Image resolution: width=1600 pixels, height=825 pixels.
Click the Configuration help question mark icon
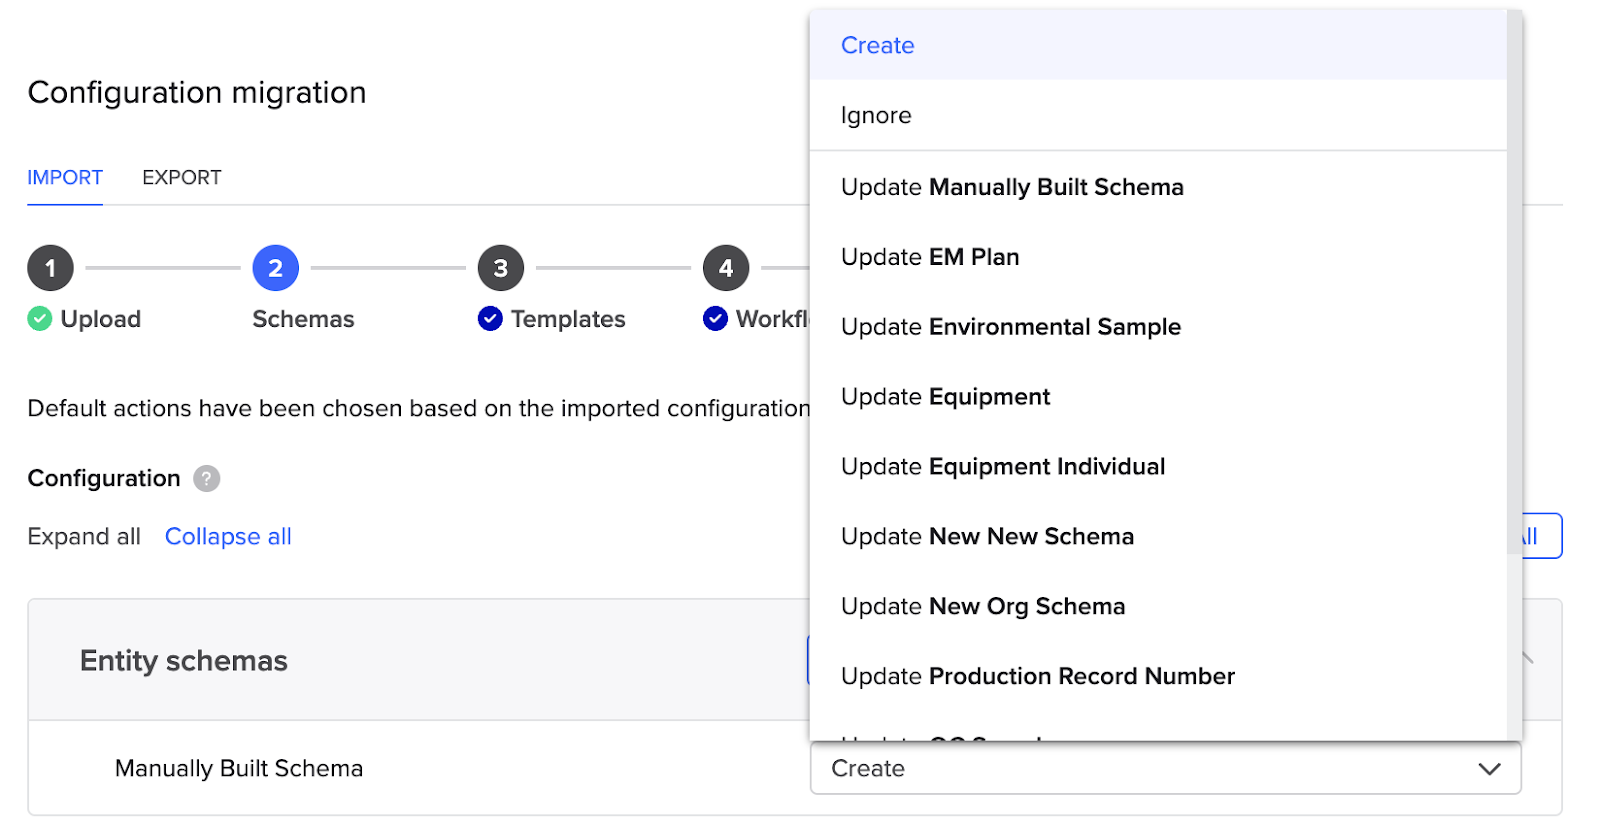[206, 479]
